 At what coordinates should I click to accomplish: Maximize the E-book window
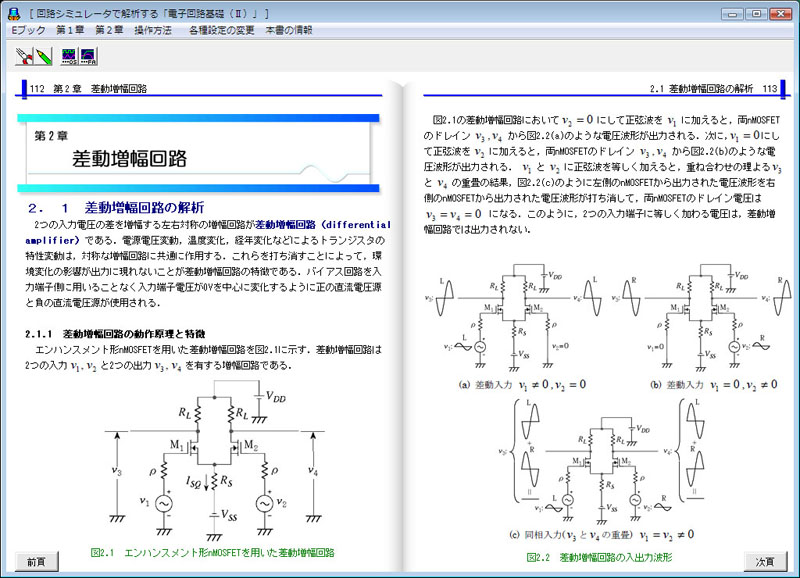pyautogui.click(x=757, y=14)
